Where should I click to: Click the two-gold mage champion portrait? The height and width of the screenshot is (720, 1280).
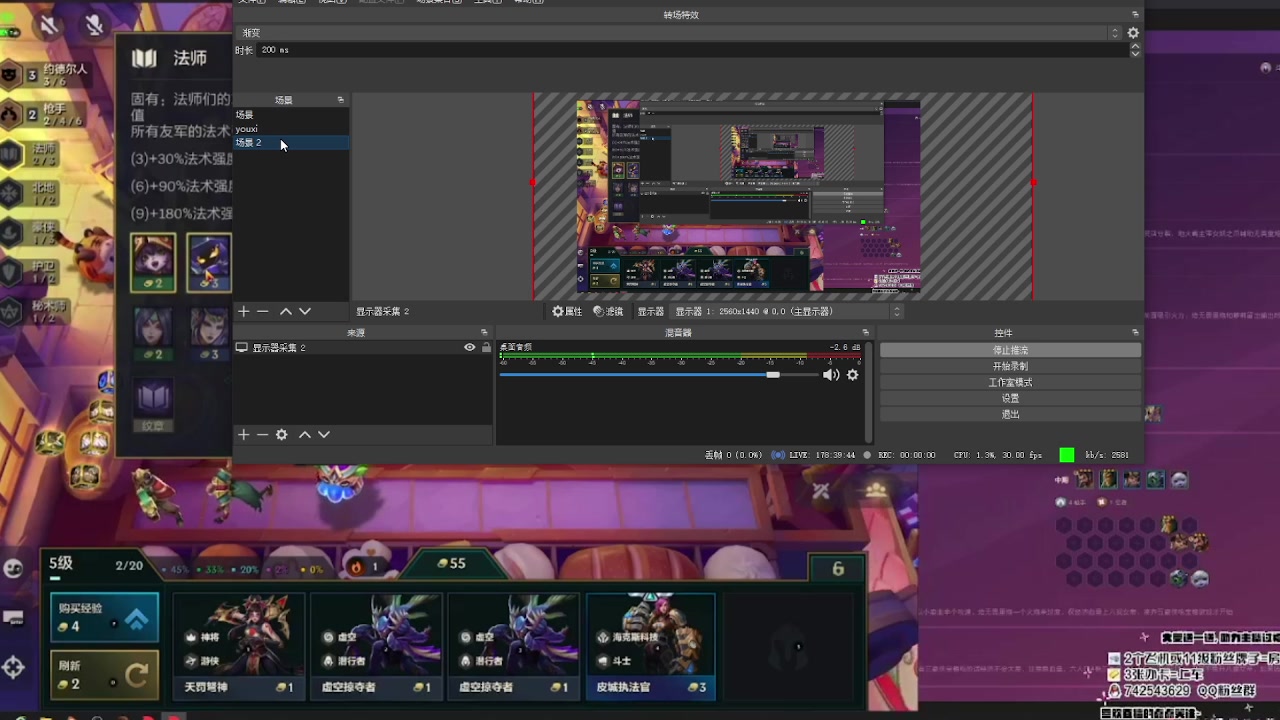153,263
